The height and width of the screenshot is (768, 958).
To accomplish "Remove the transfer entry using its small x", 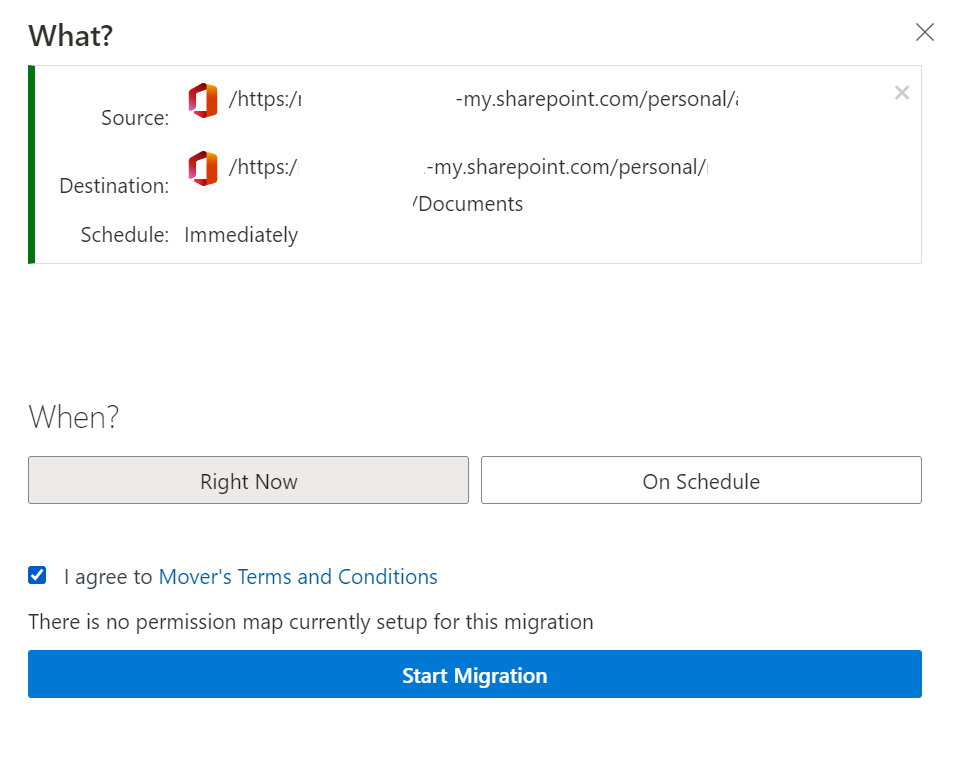I will coord(902,93).
